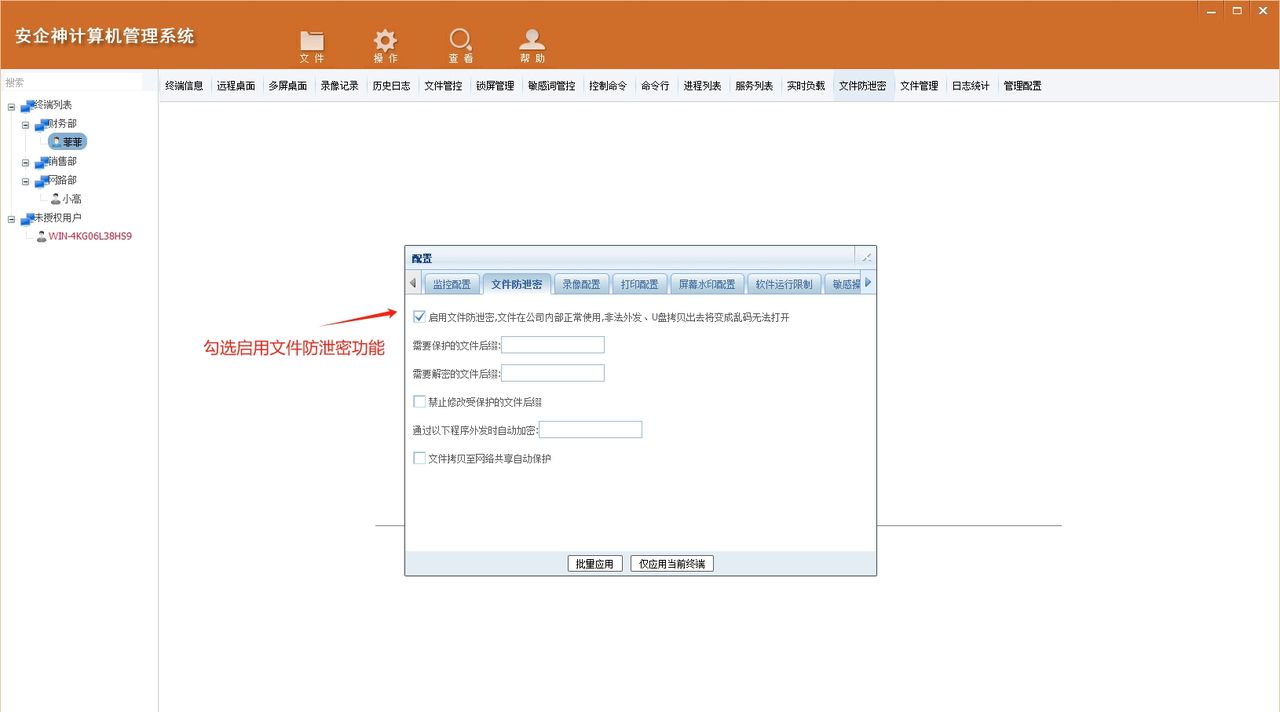The width and height of the screenshot is (1280, 712).
Task: Collapse the 财务部 tree node
Action: pos(25,125)
